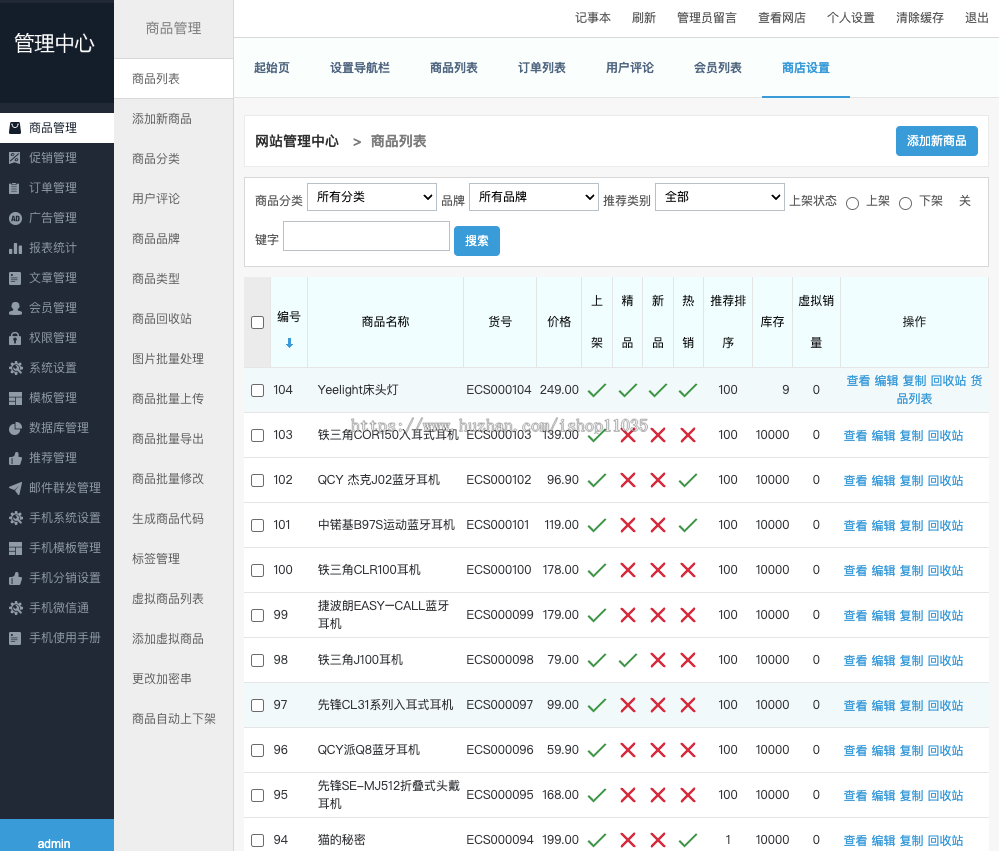Click the 数据库管理 pie icon
Screen dimensions: 999x851
[15, 428]
